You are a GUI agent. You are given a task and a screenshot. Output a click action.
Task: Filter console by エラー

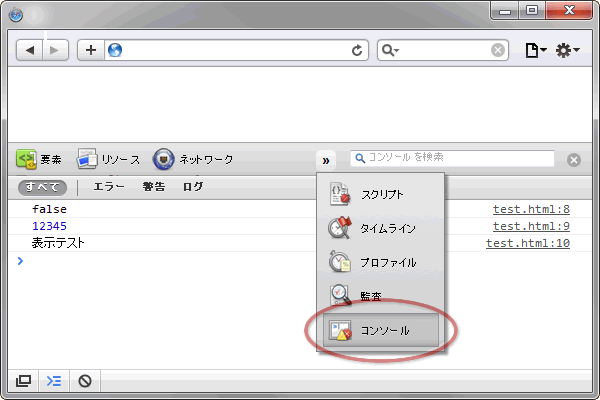tap(109, 187)
